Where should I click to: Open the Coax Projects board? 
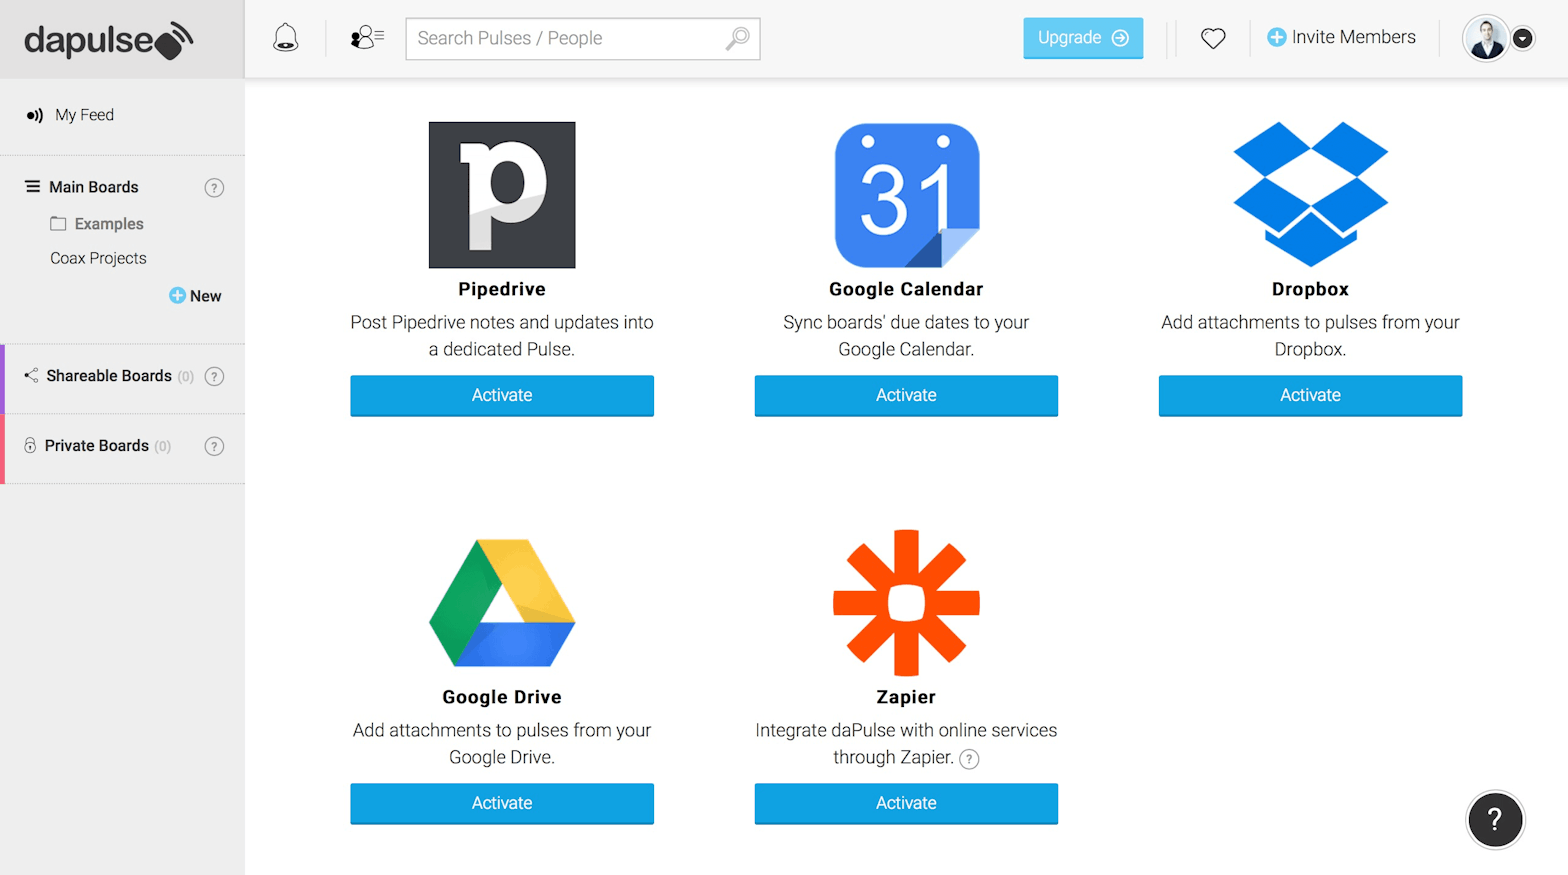pos(98,258)
